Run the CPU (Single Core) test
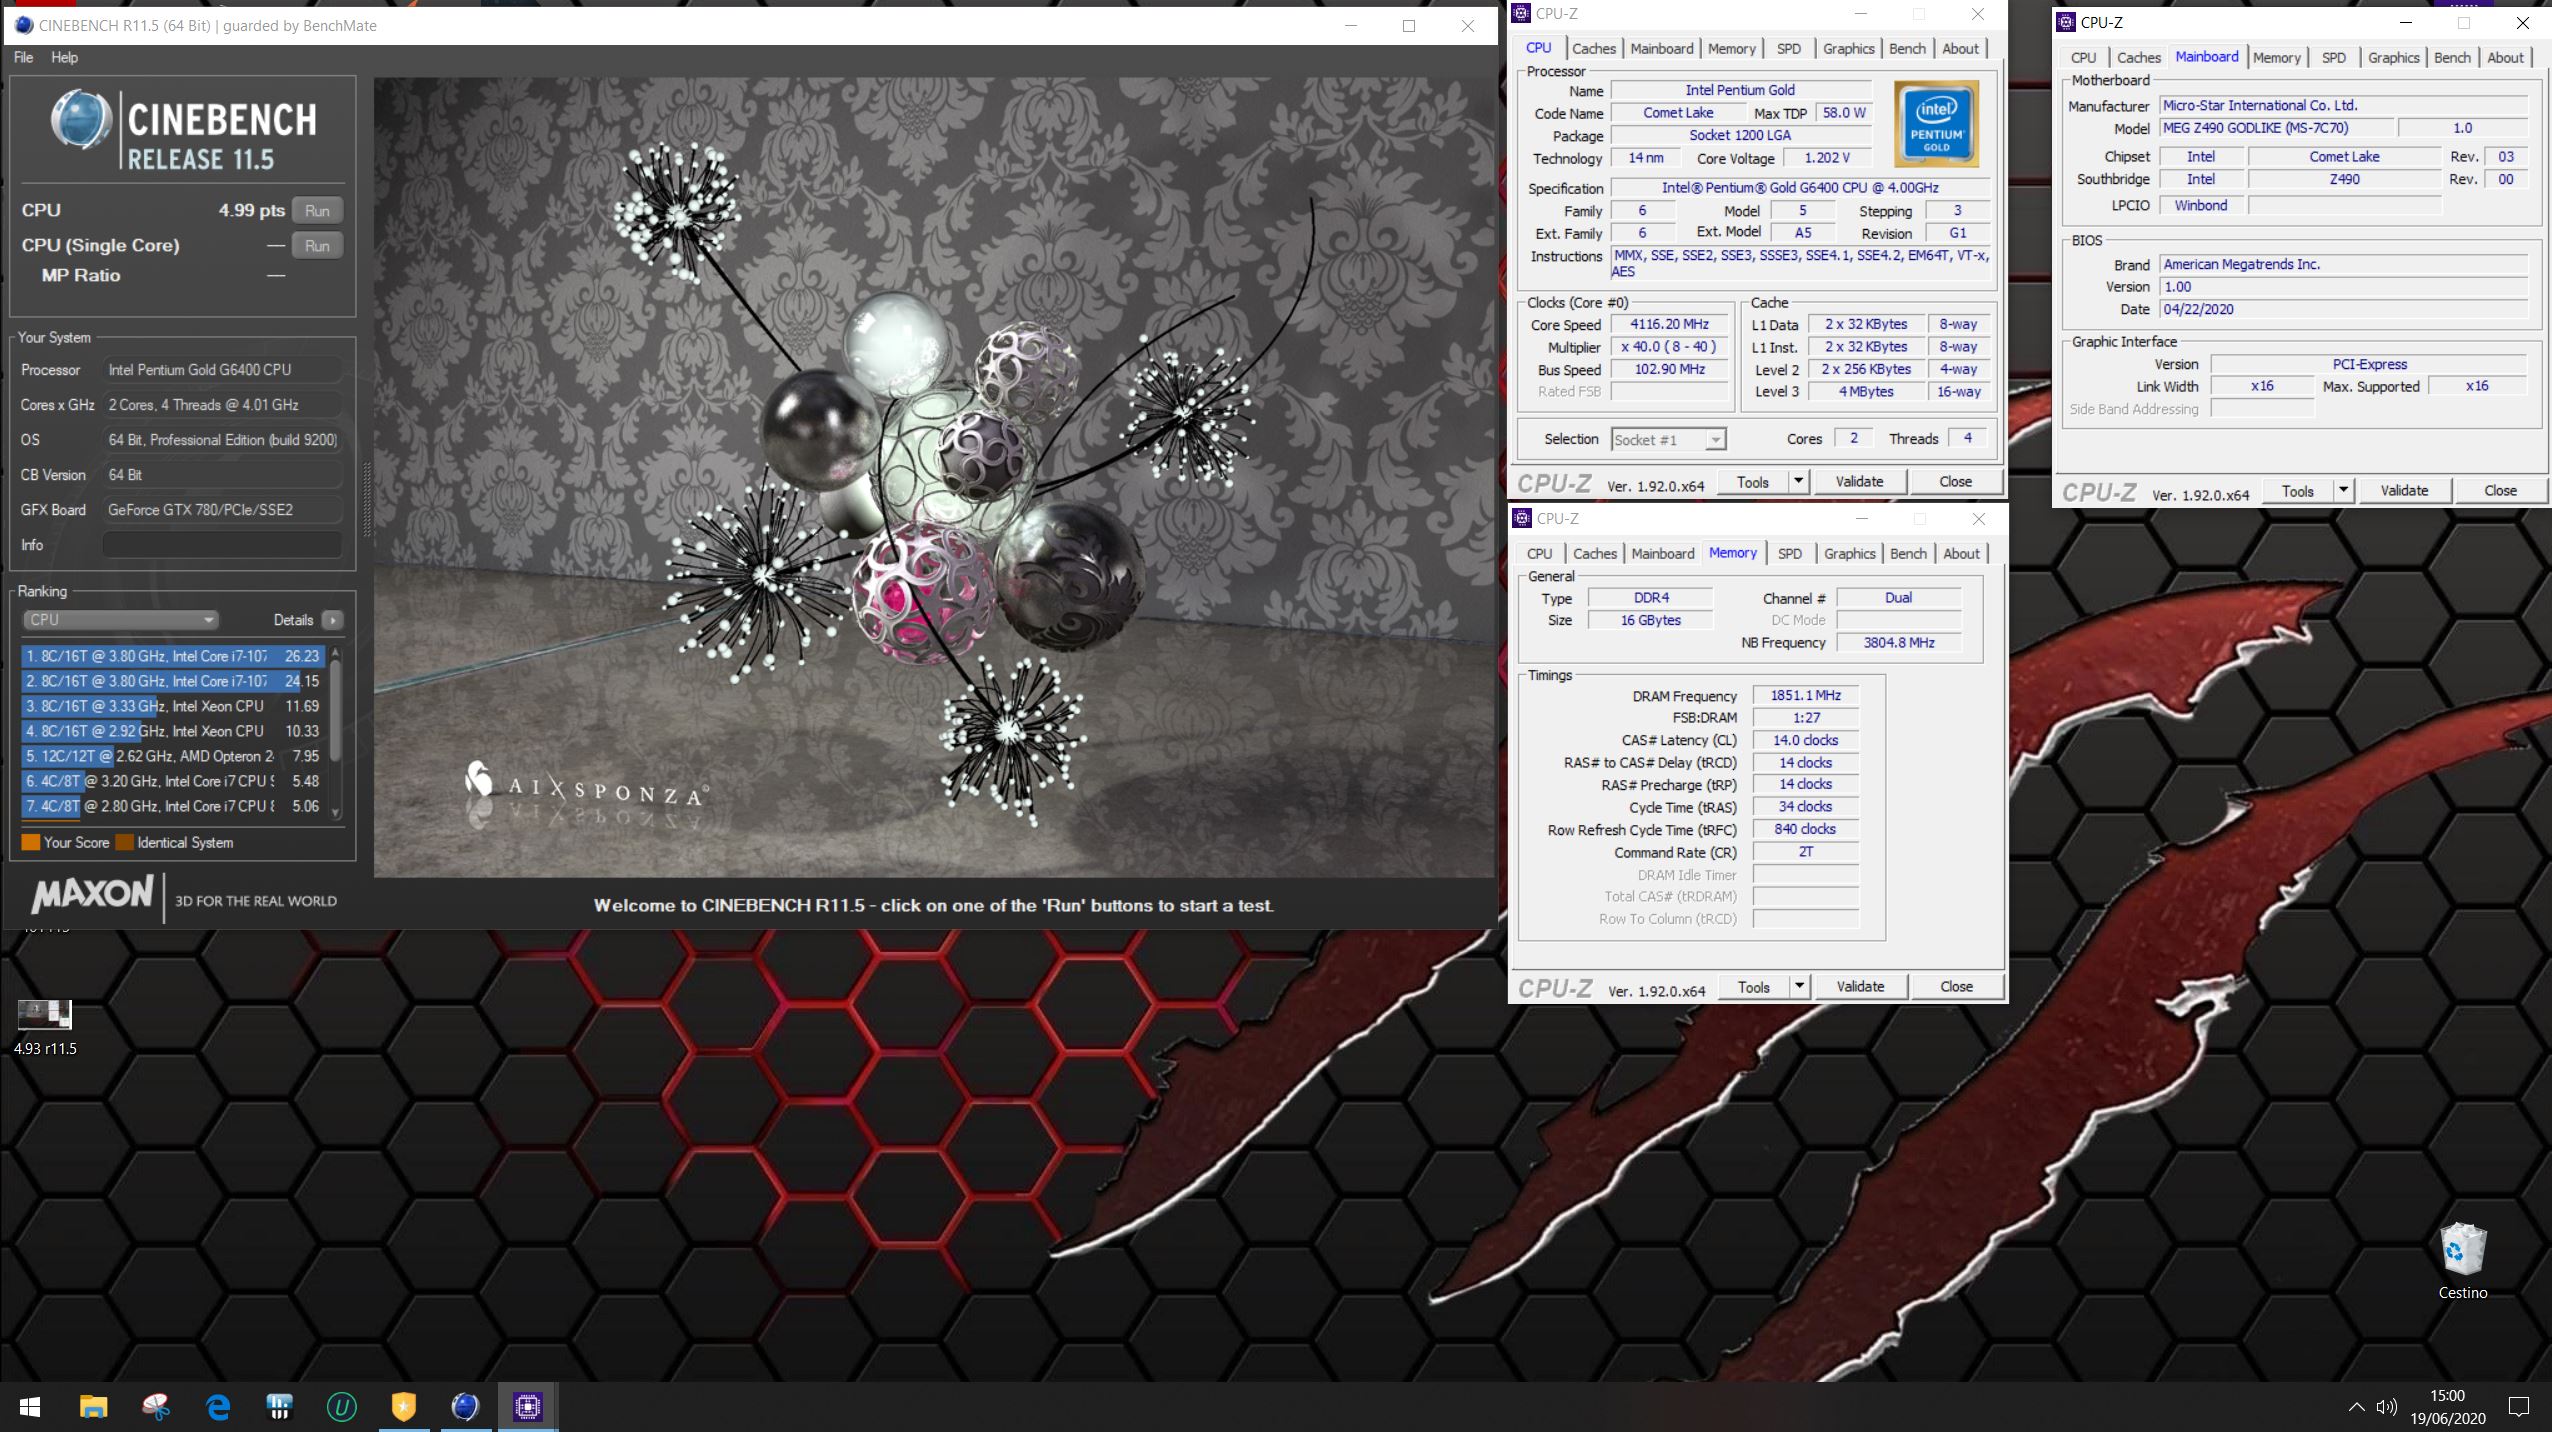This screenshot has height=1432, width=2552. (317, 246)
